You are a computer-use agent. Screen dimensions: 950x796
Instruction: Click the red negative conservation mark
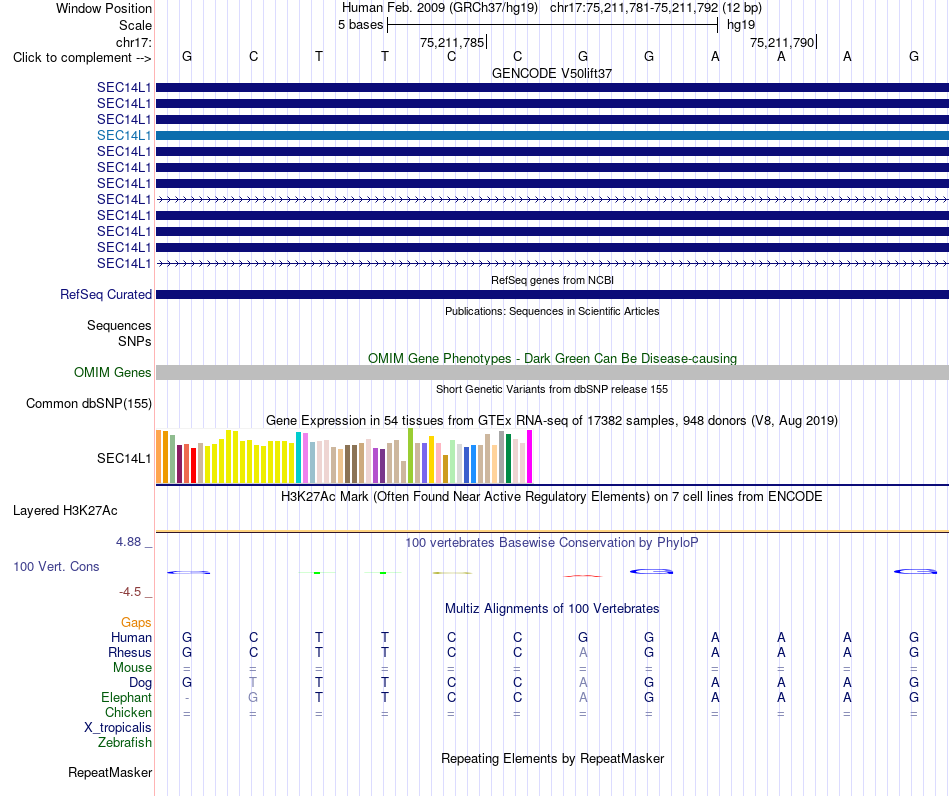pos(583,576)
